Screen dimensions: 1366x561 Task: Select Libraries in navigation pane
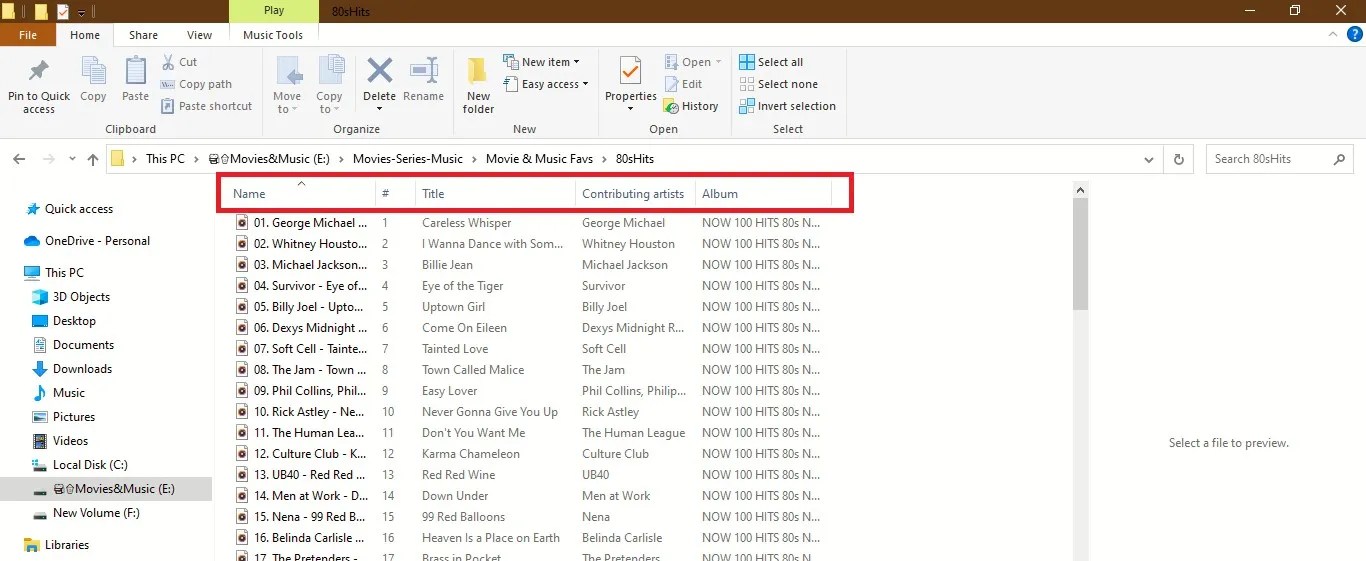click(x=67, y=545)
